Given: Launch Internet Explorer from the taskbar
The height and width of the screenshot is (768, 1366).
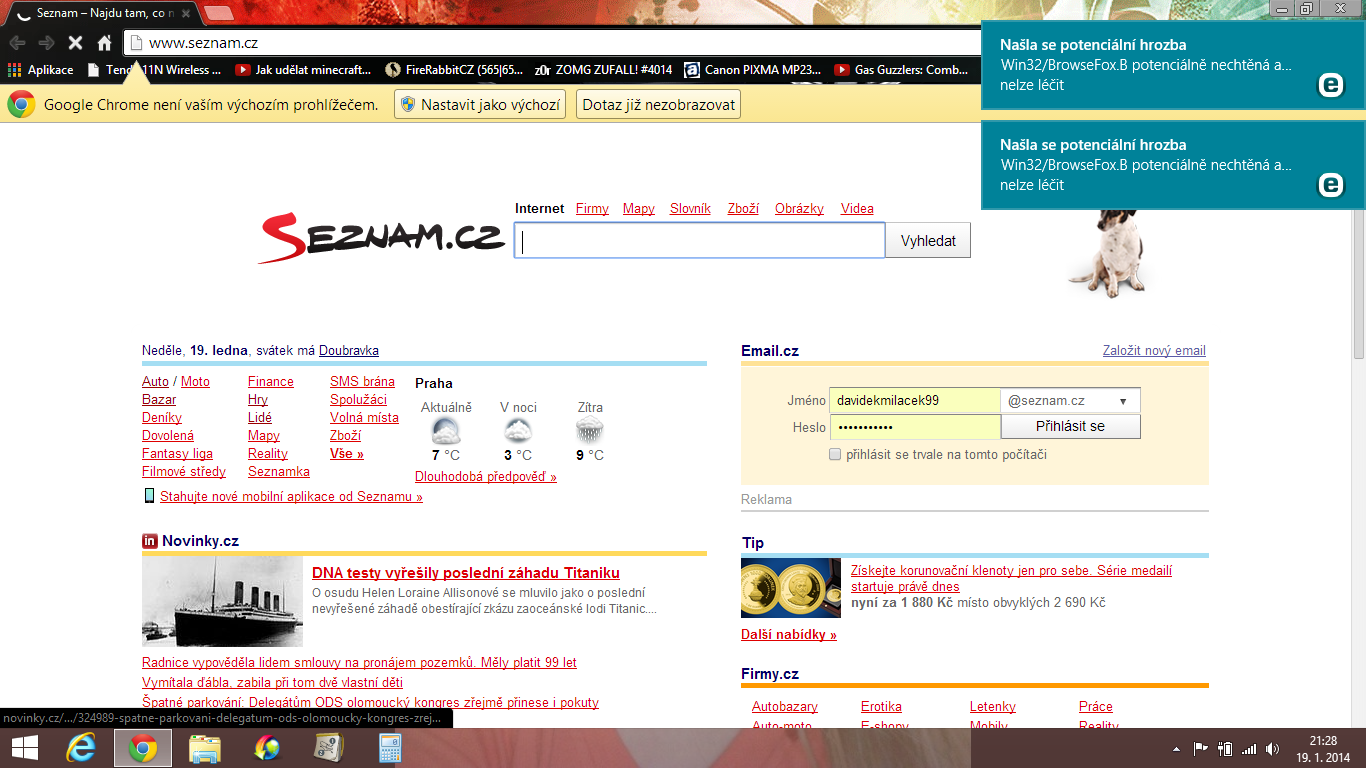Looking at the screenshot, I should coord(81,748).
